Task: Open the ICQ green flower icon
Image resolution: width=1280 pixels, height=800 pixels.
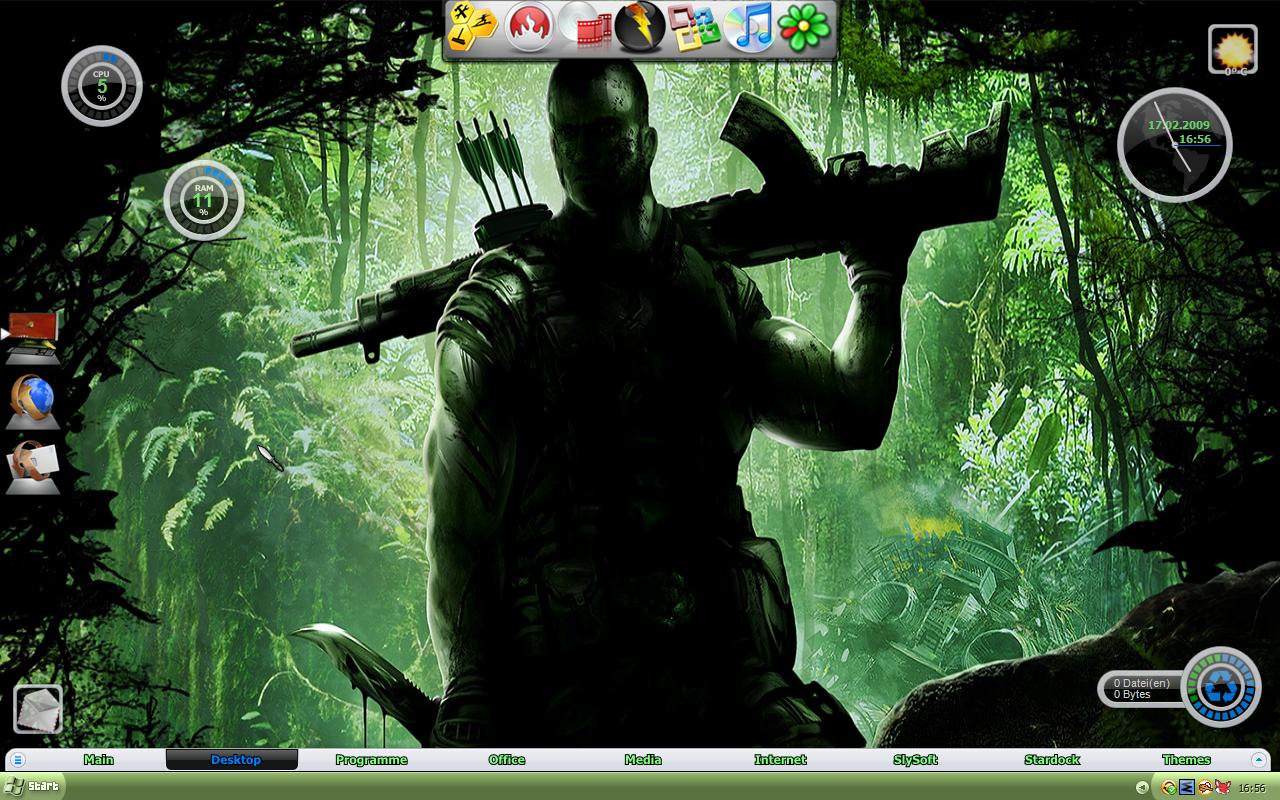Action: tap(804, 27)
